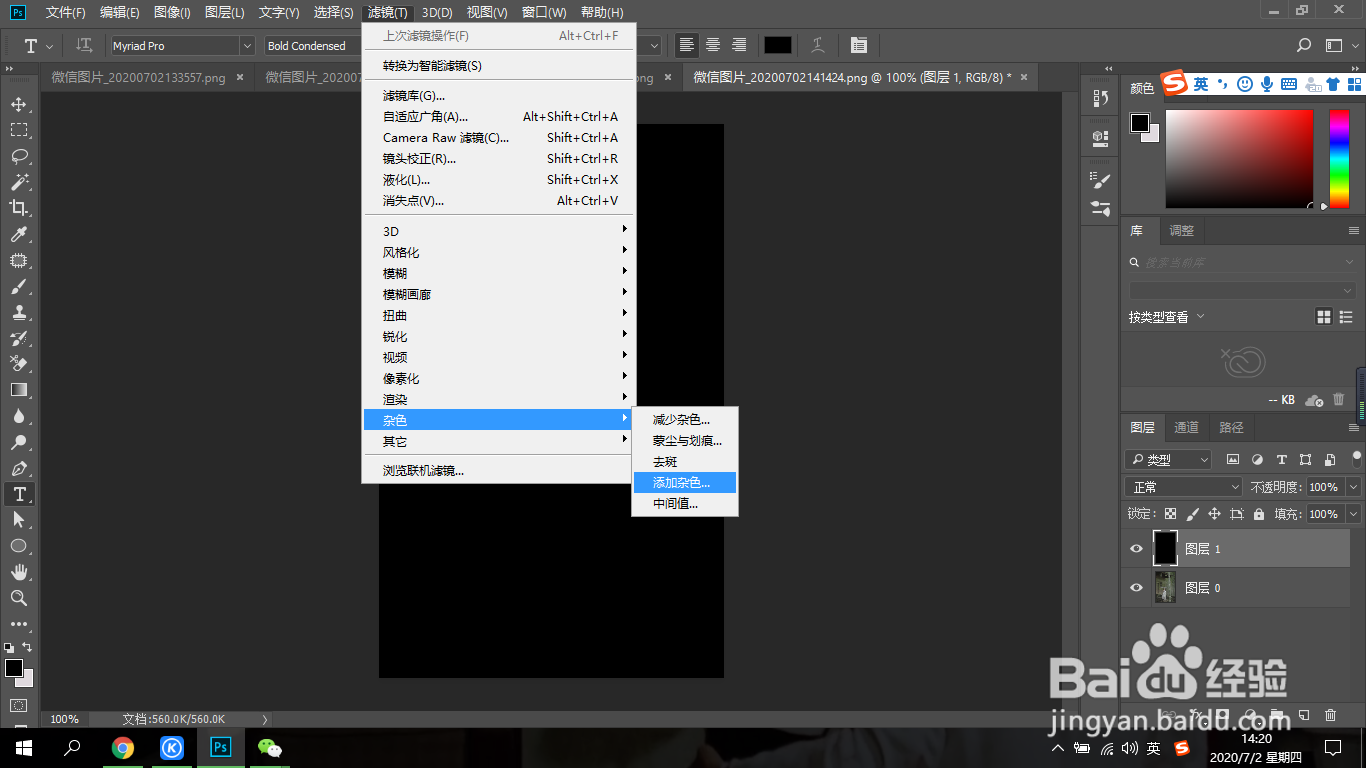Screen dimensions: 1366x768
Task: Click the rainbow spectrum slider in the Color panel
Action: 1337,160
